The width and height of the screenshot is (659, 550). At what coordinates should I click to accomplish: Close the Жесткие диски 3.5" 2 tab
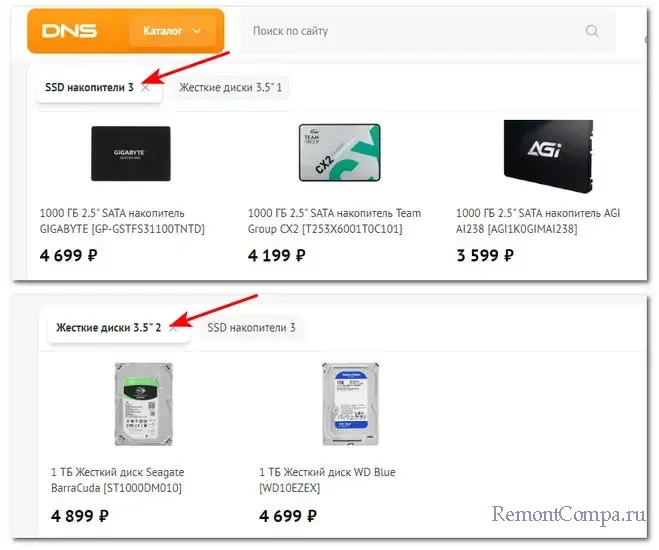point(173,328)
